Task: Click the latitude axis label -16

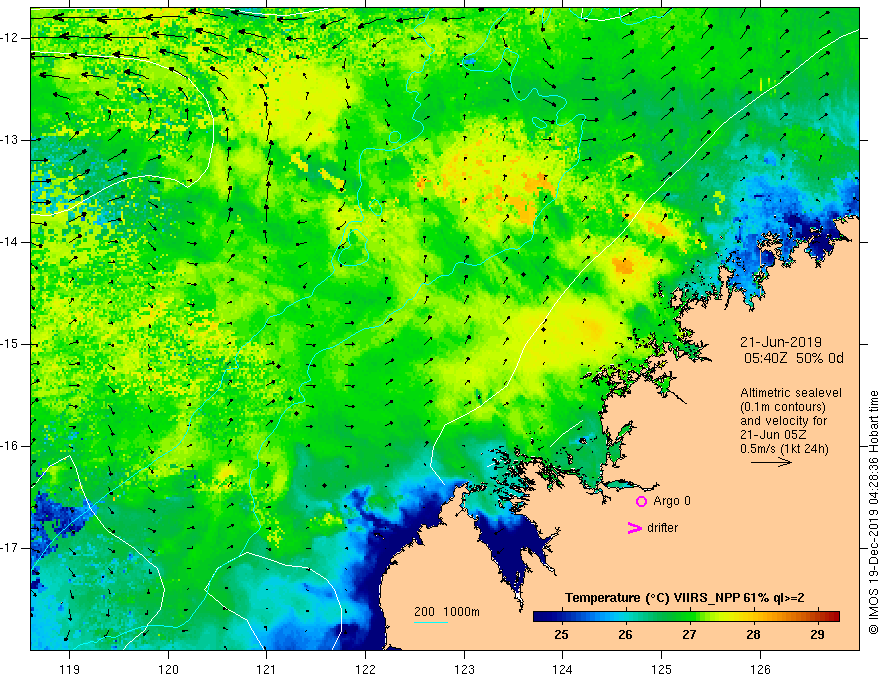Action: click(10, 446)
